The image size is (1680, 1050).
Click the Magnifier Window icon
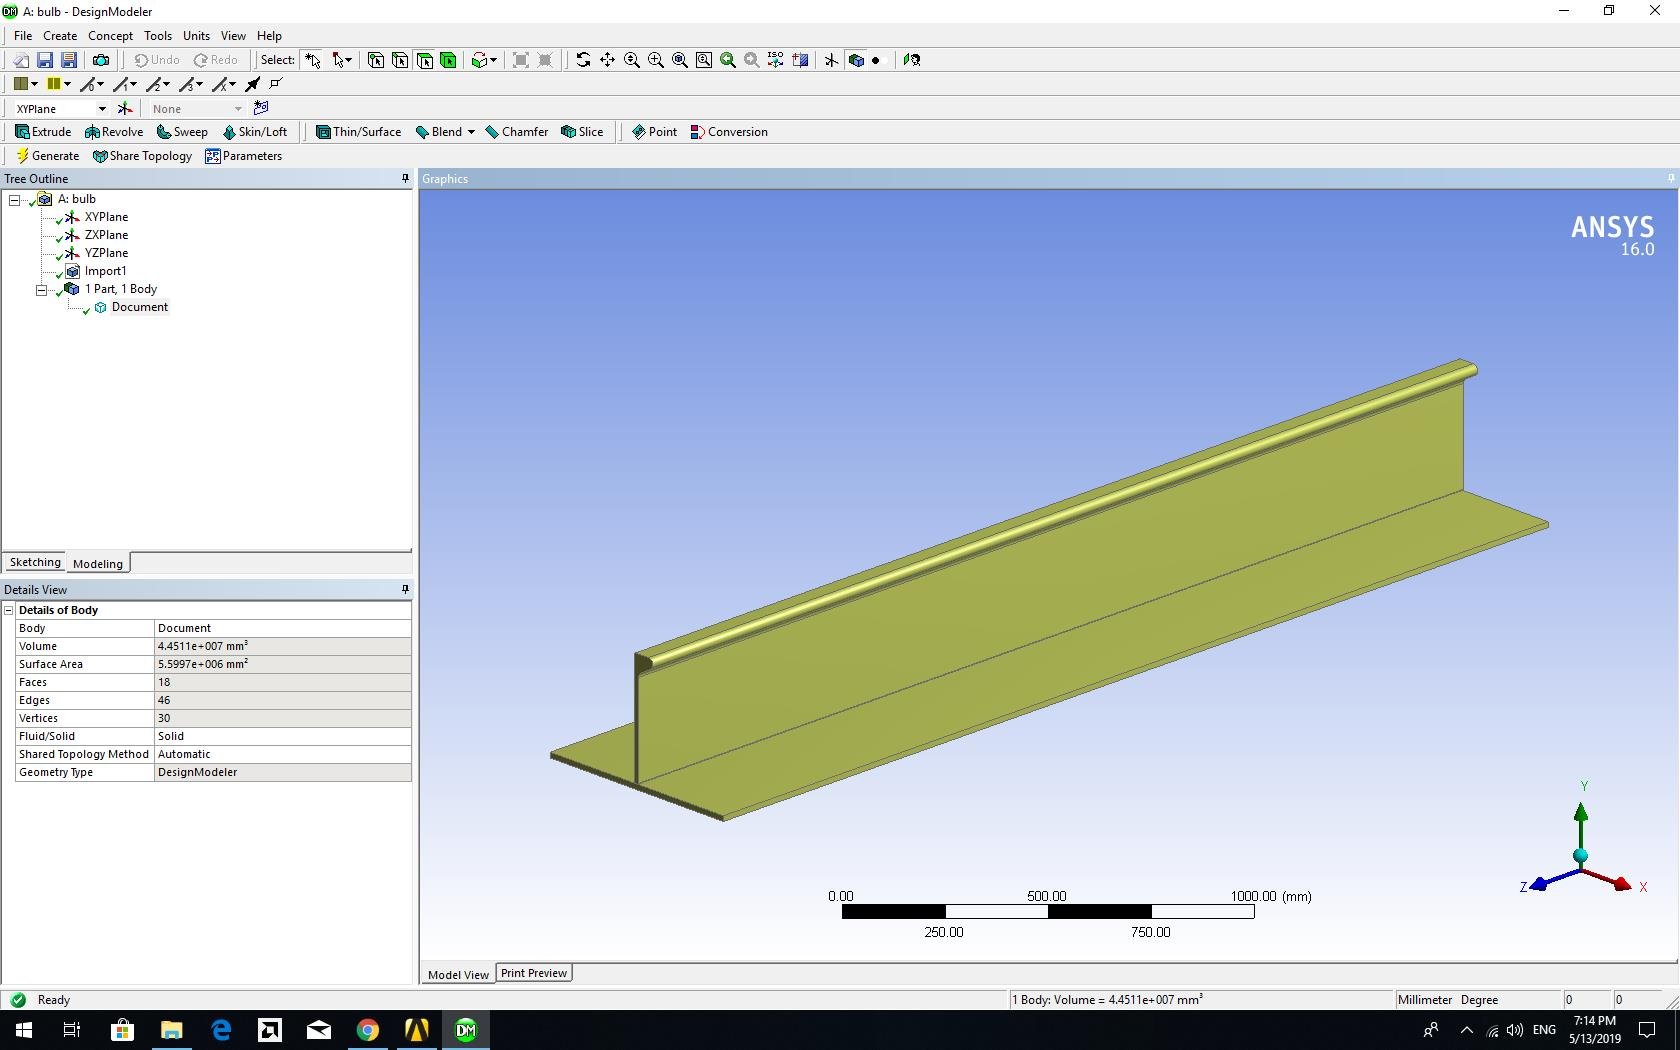pos(703,60)
